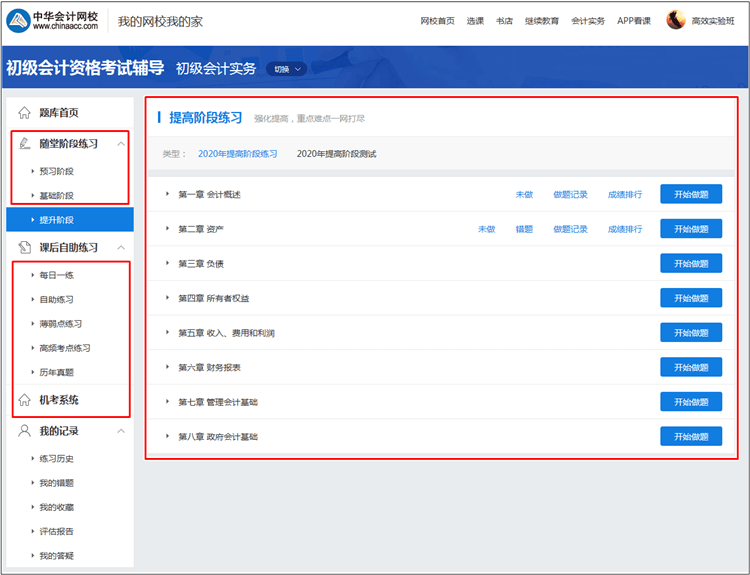
Task: Open 成绩排行 for 第二章 资产
Action: point(625,229)
